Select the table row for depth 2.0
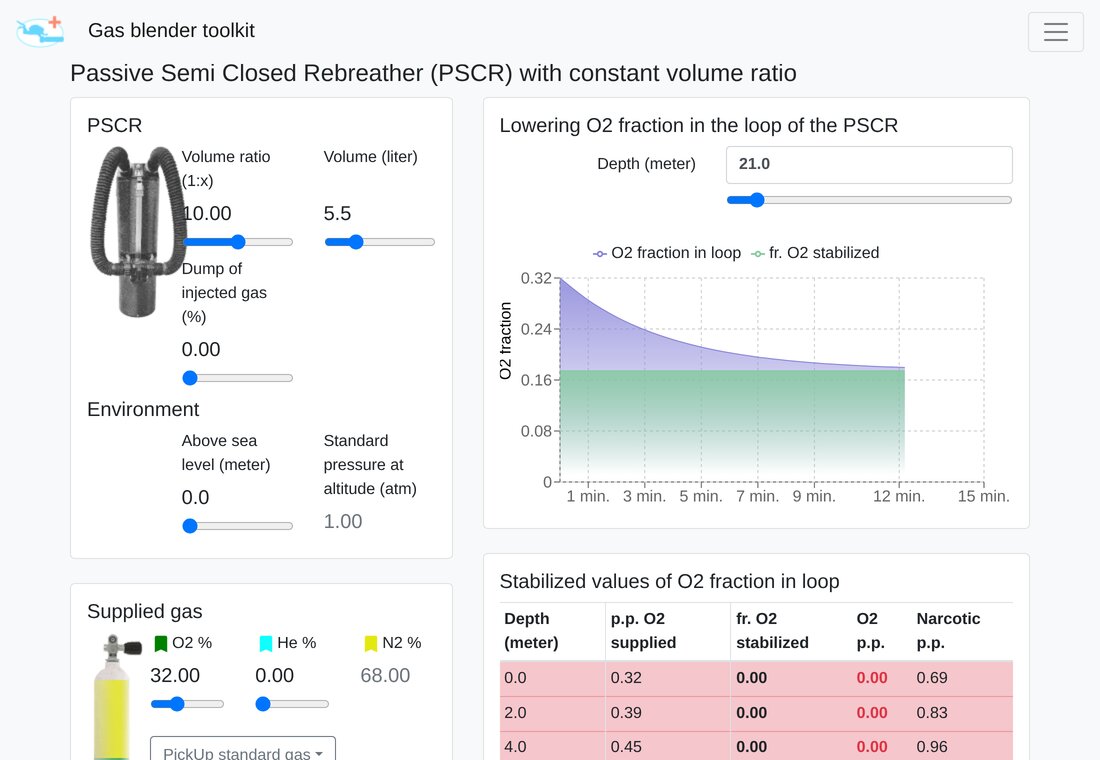 coord(756,713)
